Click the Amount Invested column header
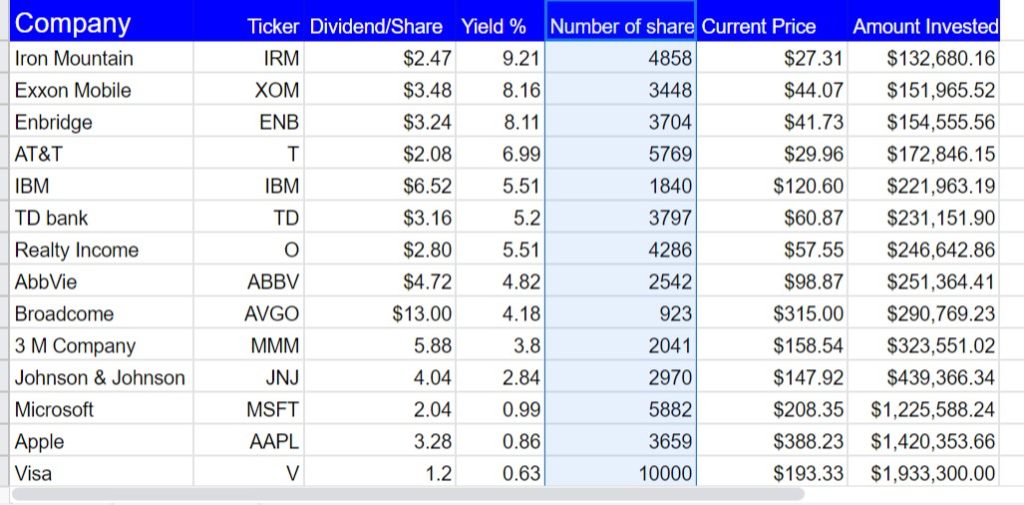 click(x=923, y=22)
